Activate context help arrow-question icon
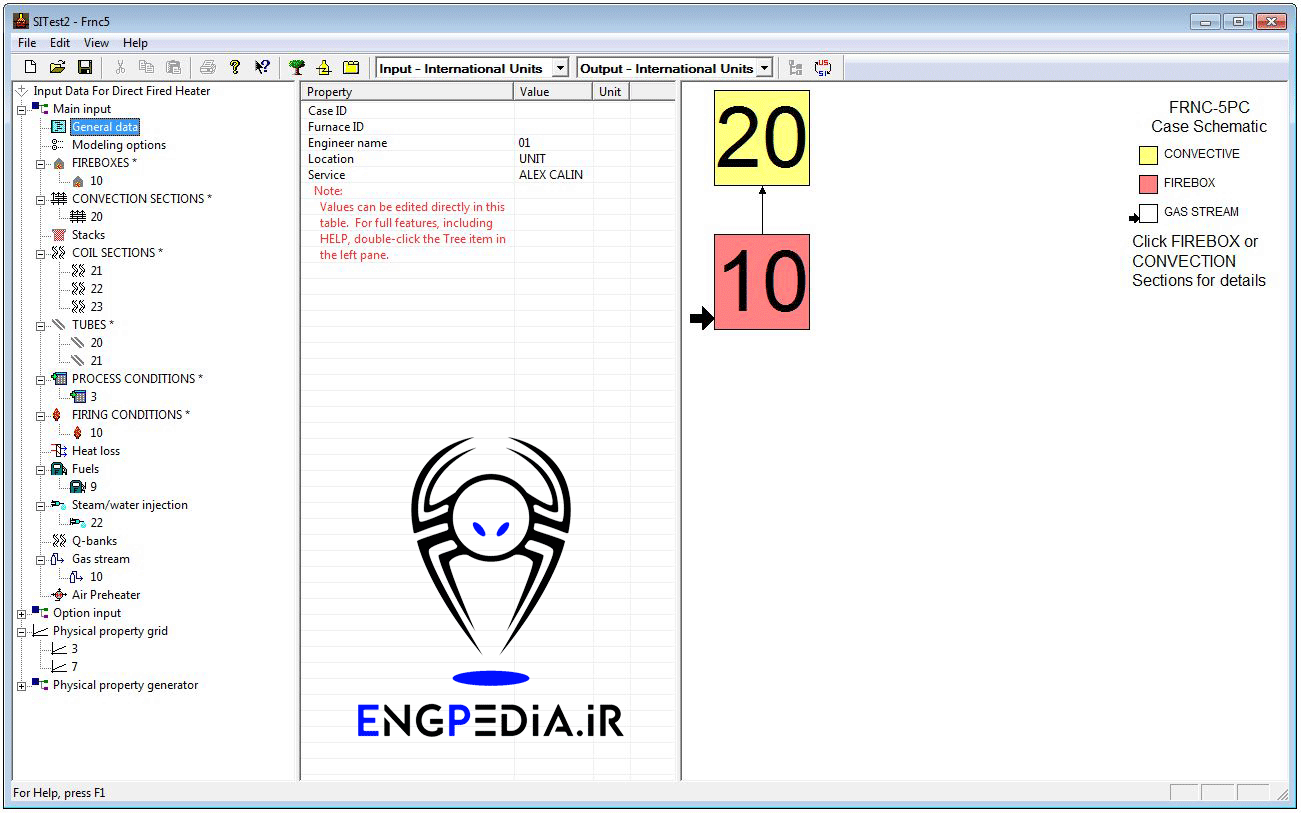 tap(262, 67)
